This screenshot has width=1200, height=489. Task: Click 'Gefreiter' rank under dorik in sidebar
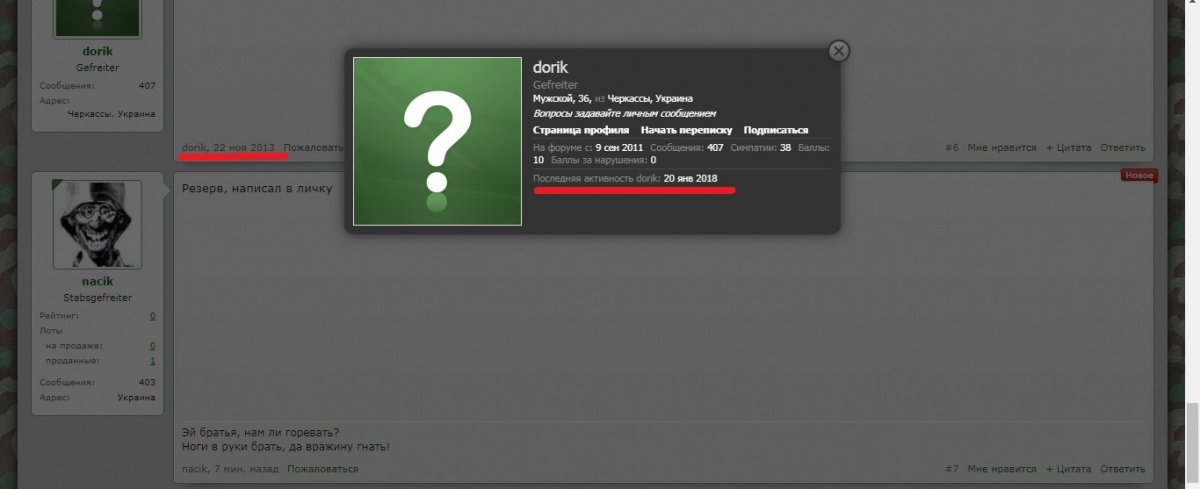[x=97, y=67]
